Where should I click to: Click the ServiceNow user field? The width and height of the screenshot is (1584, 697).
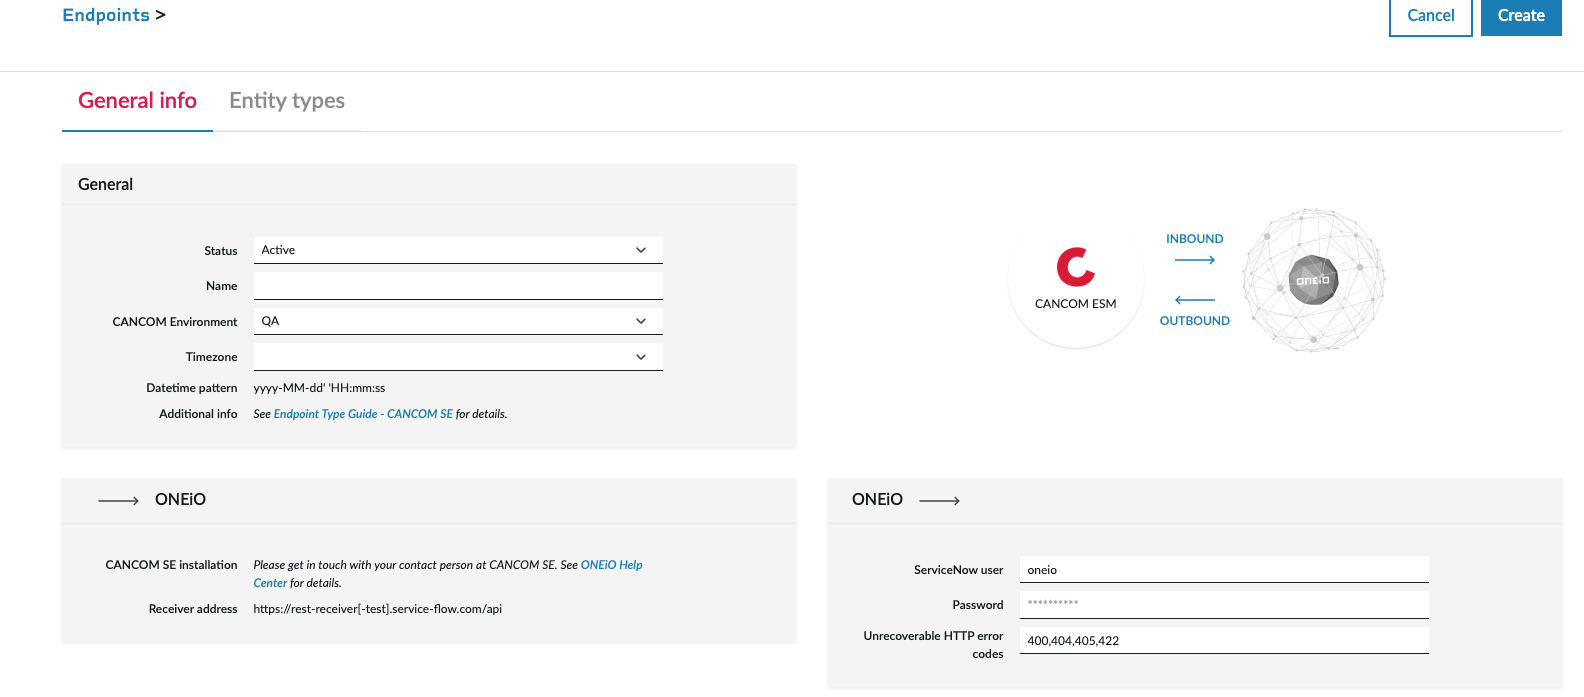(x=1224, y=570)
